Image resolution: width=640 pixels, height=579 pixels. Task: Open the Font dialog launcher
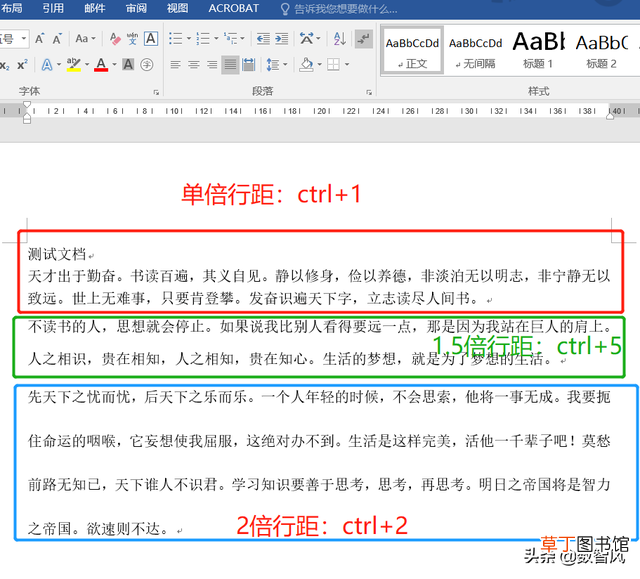pyautogui.click(x=156, y=93)
